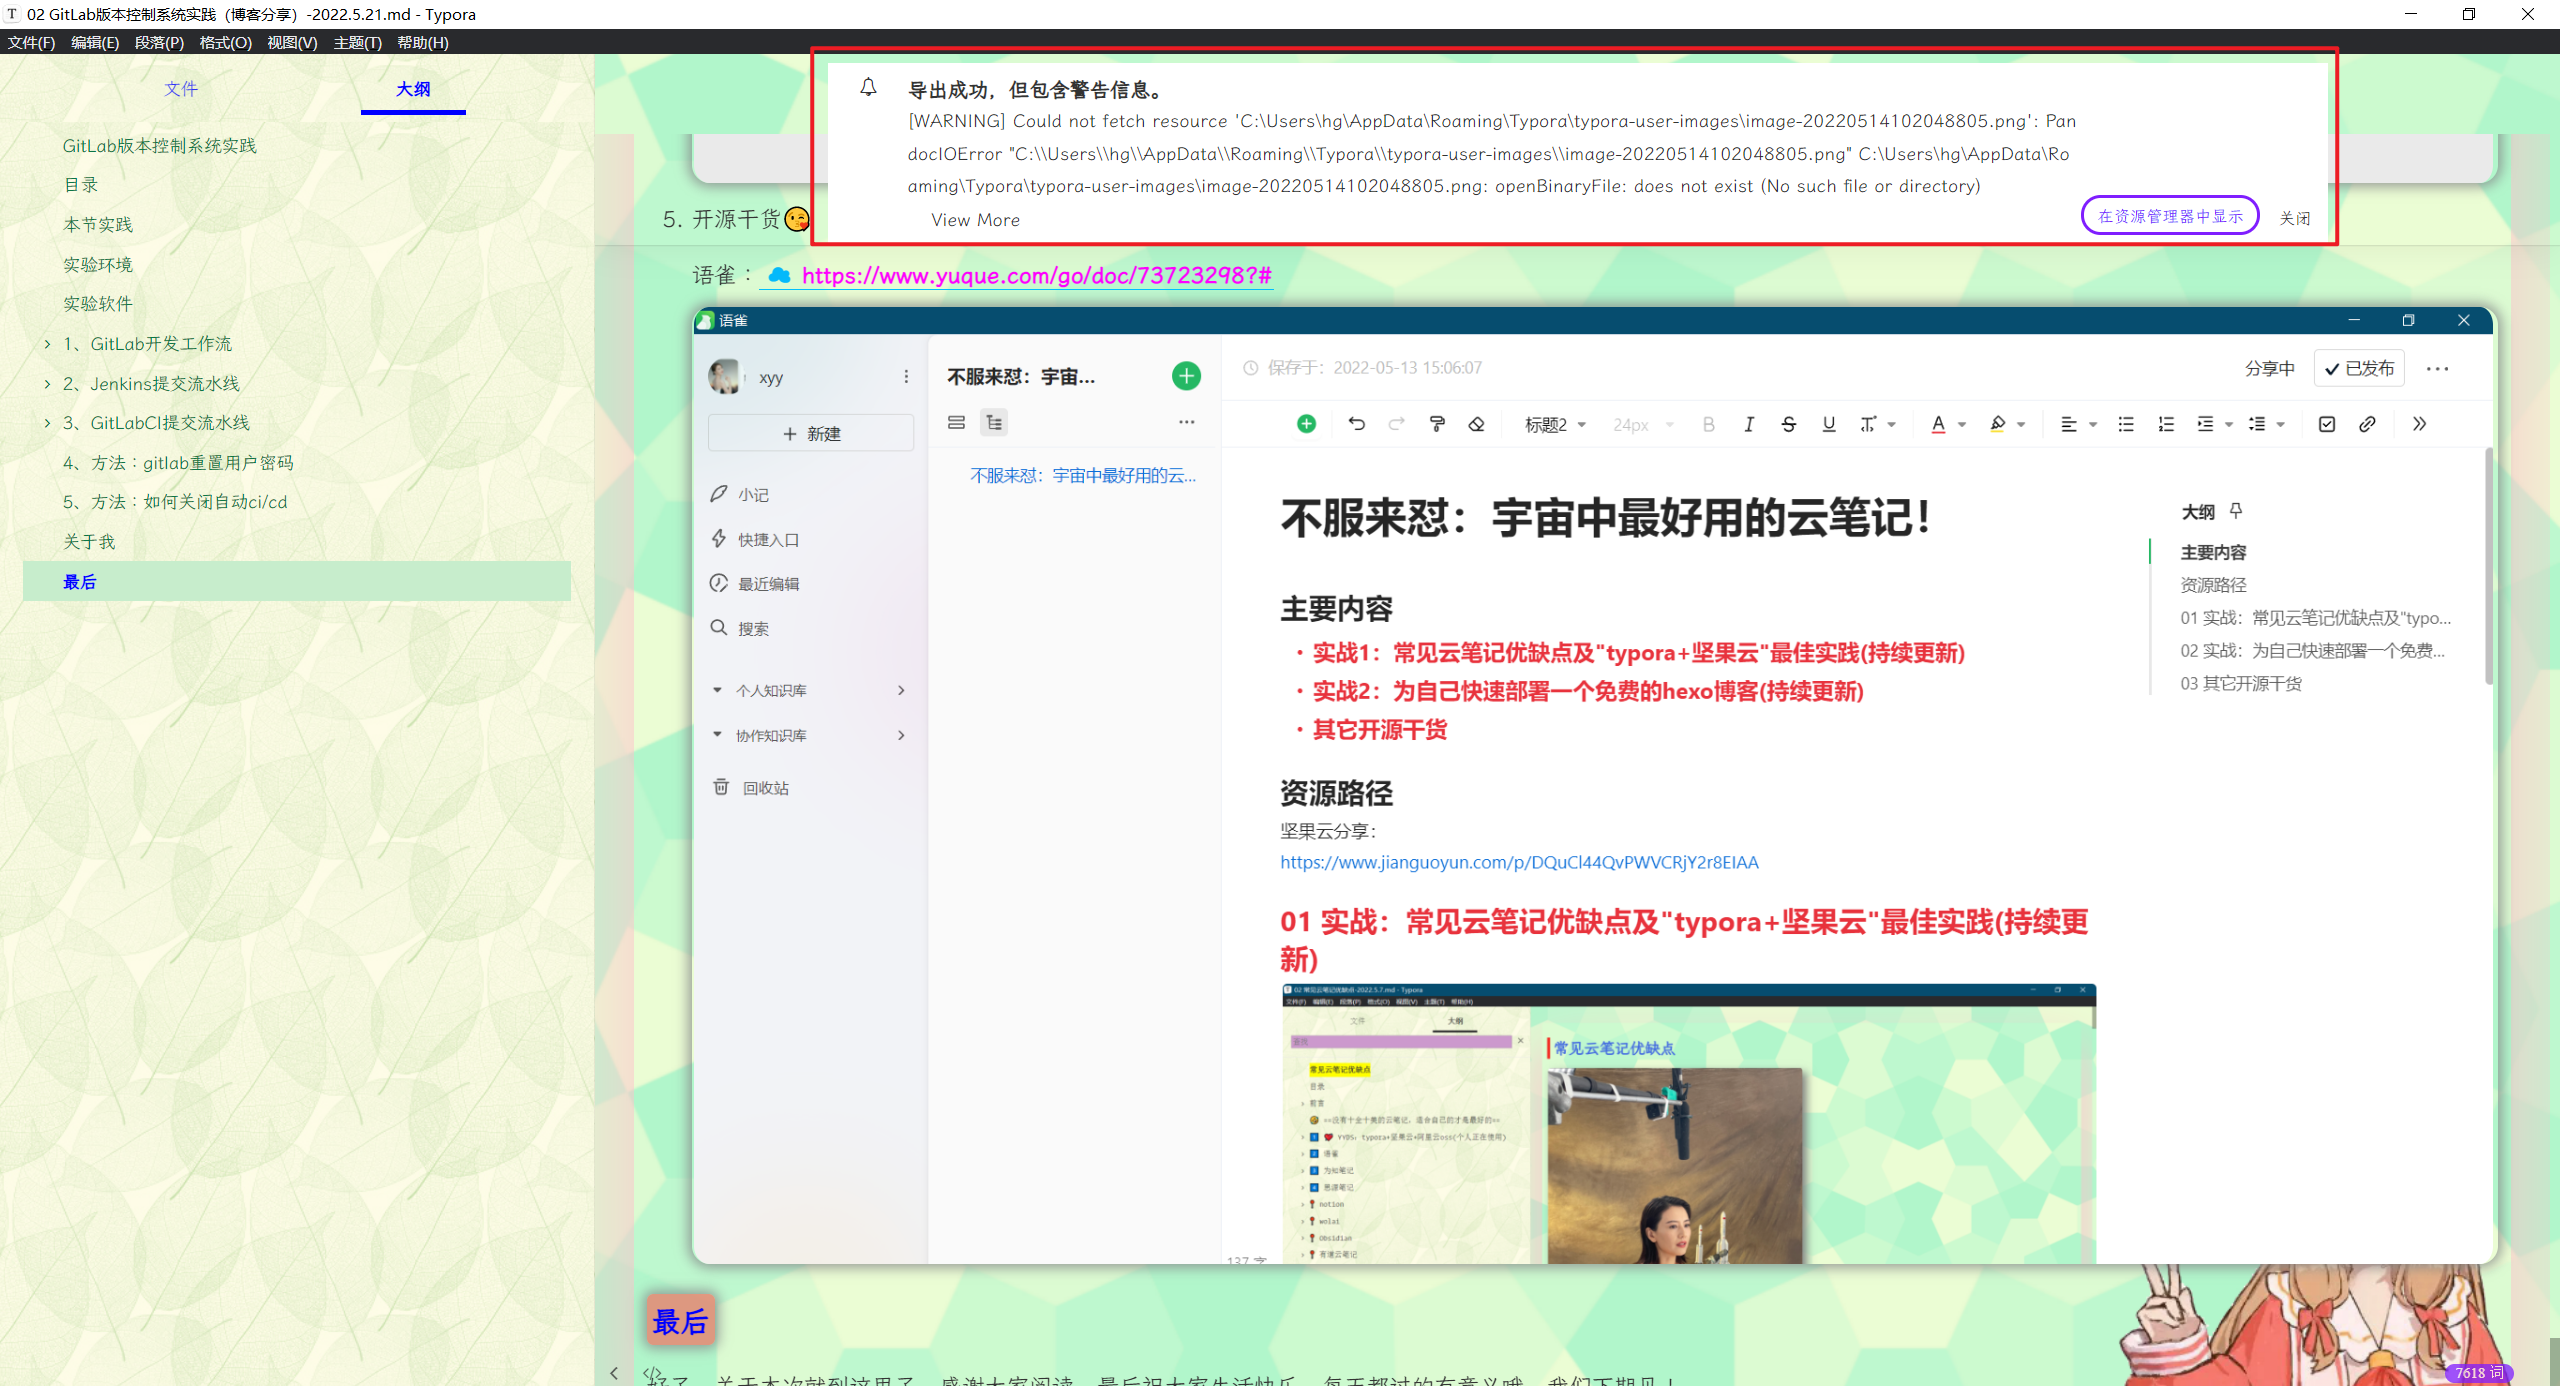The height and width of the screenshot is (1386, 2560).
Task: Open the 编辑(E) menu
Action: coord(95,42)
